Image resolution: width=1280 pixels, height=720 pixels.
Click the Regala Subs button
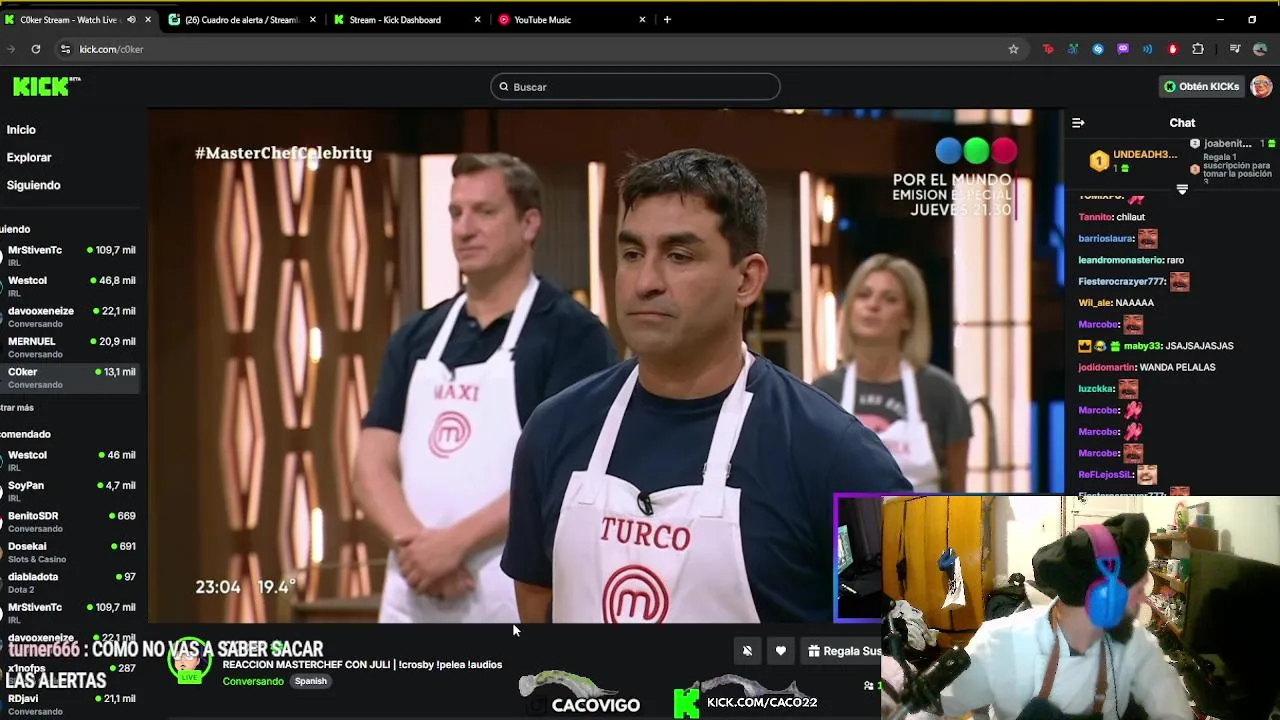[x=844, y=651]
